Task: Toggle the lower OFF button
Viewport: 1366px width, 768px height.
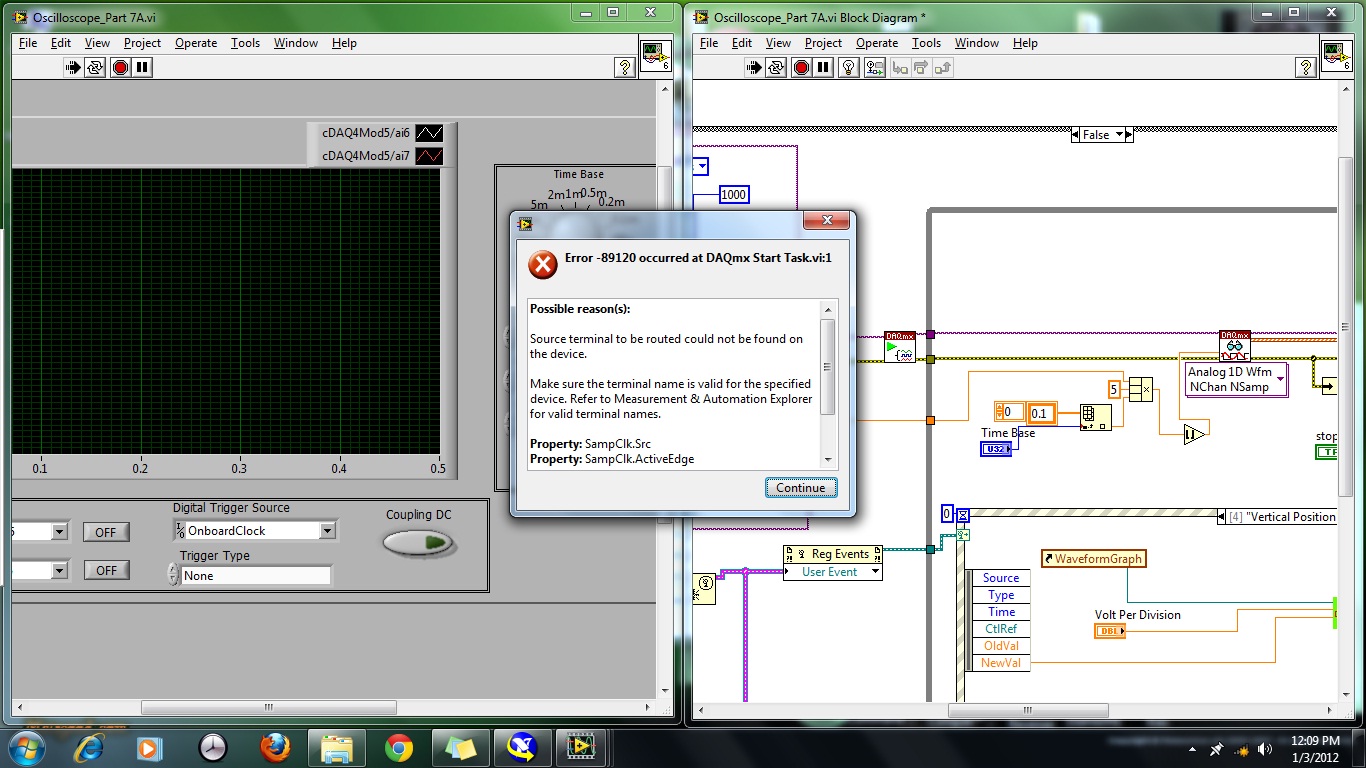Action: tap(106, 570)
